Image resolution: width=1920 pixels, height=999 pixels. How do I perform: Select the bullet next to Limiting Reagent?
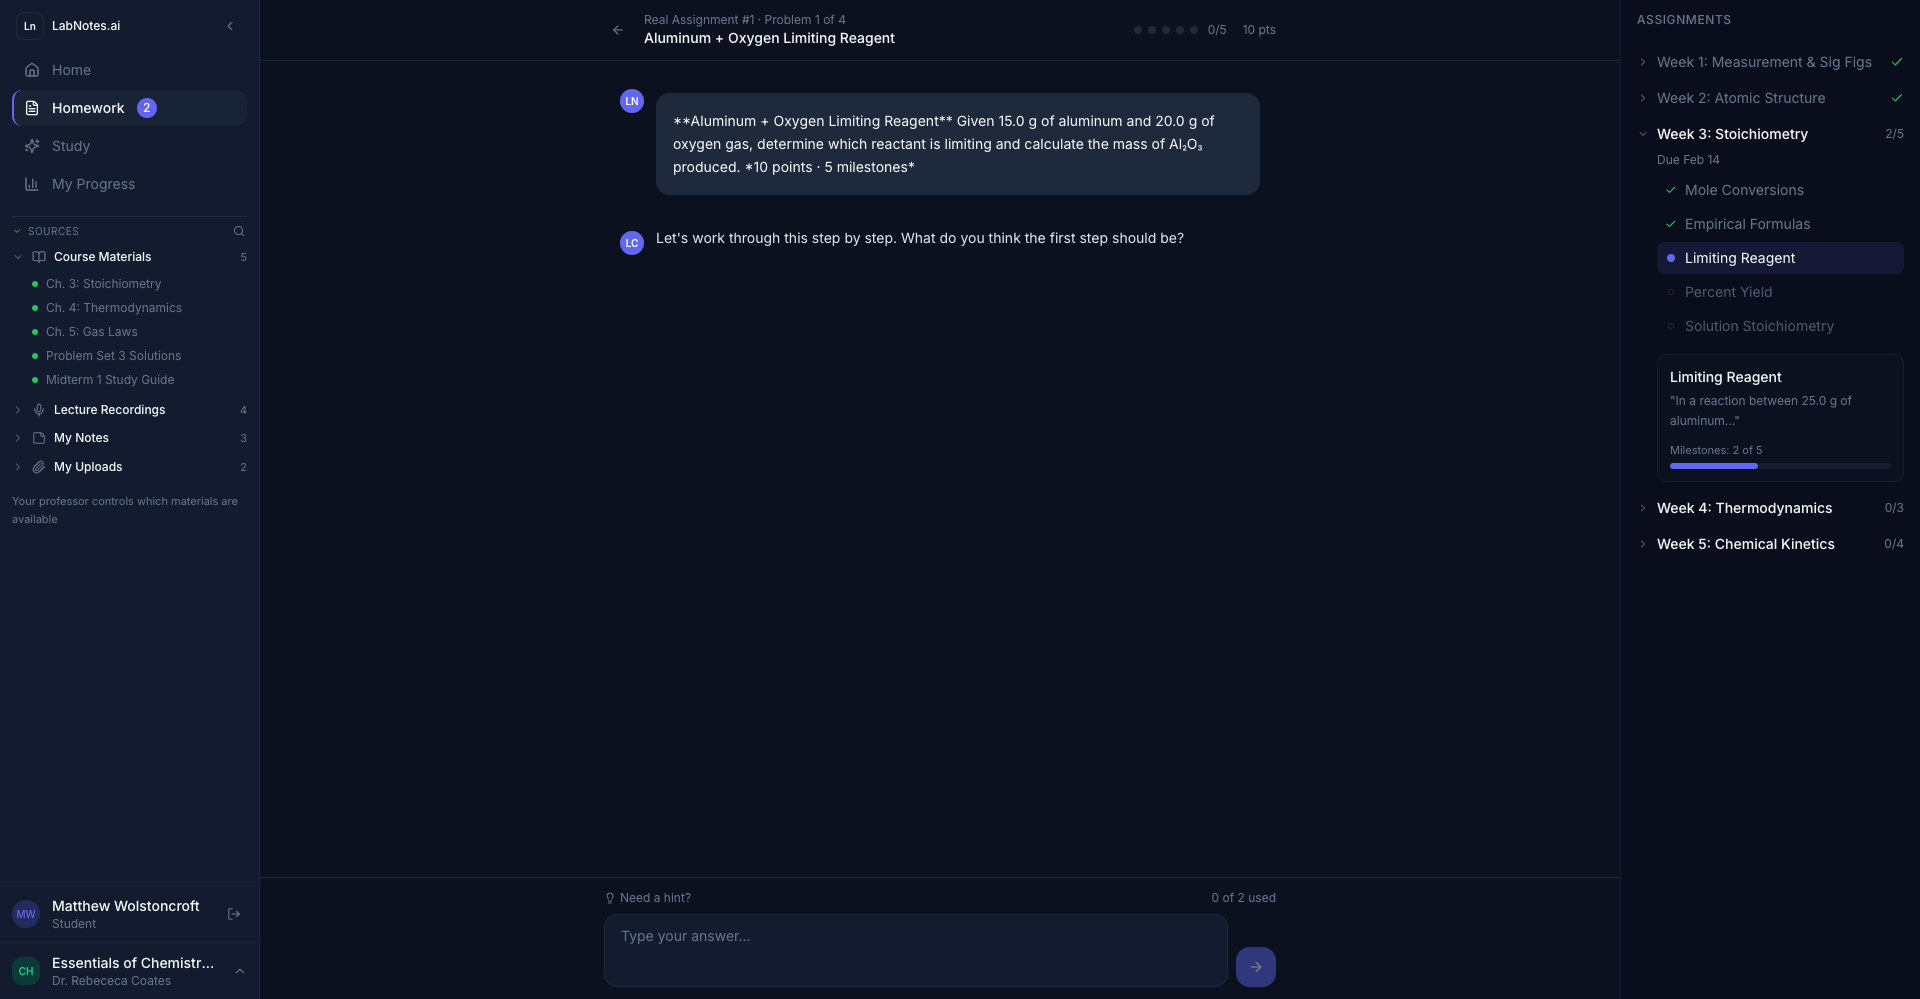pos(1672,258)
